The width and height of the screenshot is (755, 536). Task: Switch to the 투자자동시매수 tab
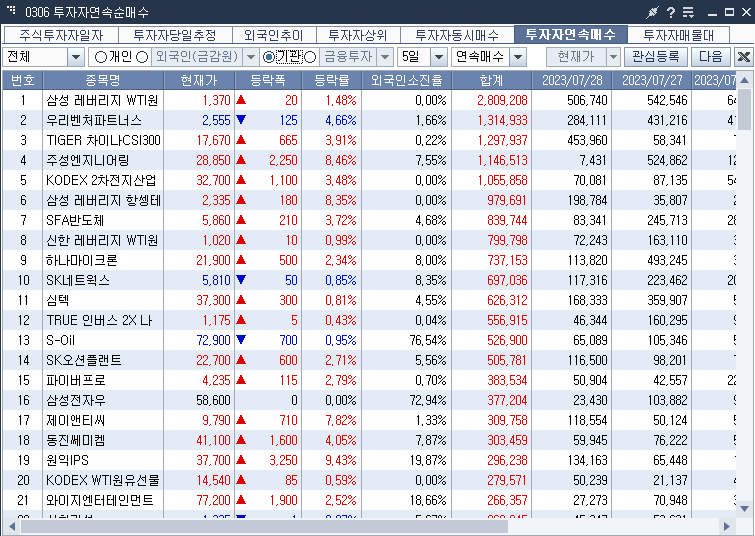(456, 35)
